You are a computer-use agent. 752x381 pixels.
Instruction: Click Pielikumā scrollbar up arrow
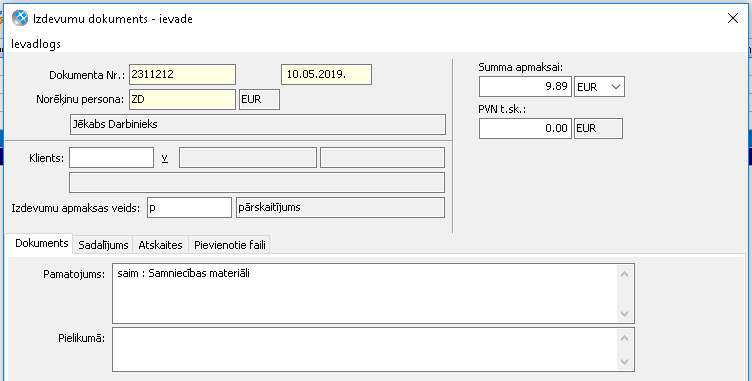(x=624, y=338)
